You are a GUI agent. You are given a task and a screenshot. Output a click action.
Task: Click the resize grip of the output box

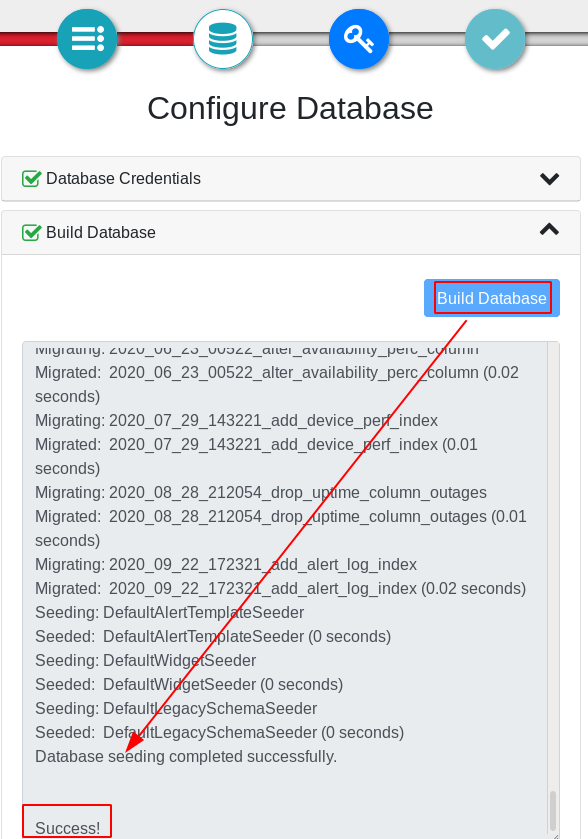(x=555, y=835)
